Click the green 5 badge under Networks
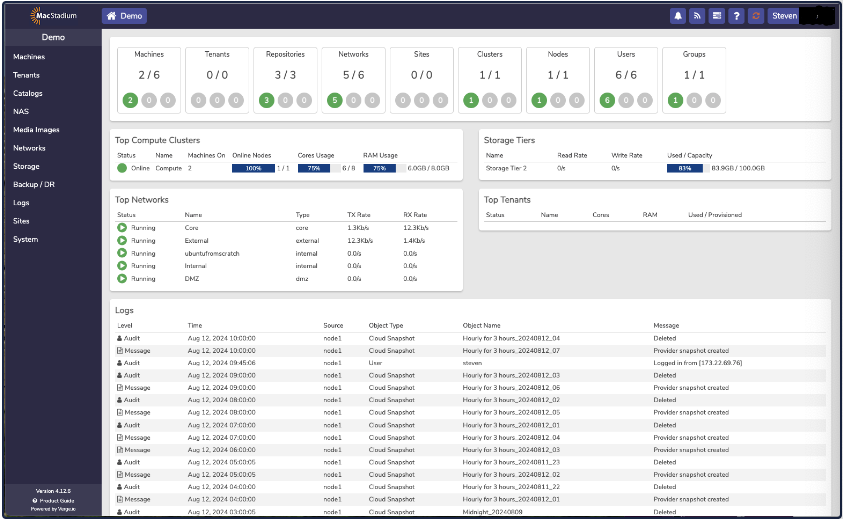Screen dimensions: 843x519 pyautogui.click(x=334, y=100)
